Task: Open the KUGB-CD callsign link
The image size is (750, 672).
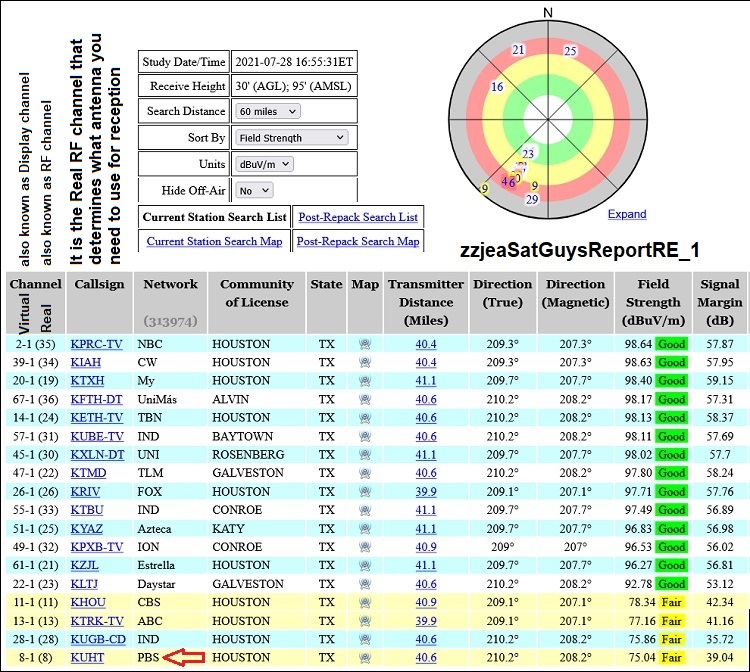Action: pos(98,639)
